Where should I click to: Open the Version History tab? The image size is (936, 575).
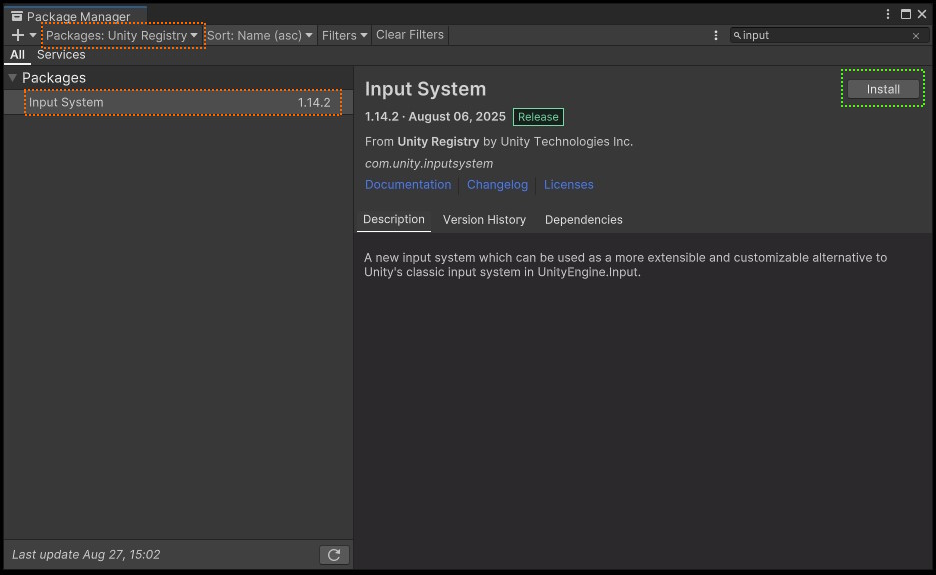coord(484,220)
